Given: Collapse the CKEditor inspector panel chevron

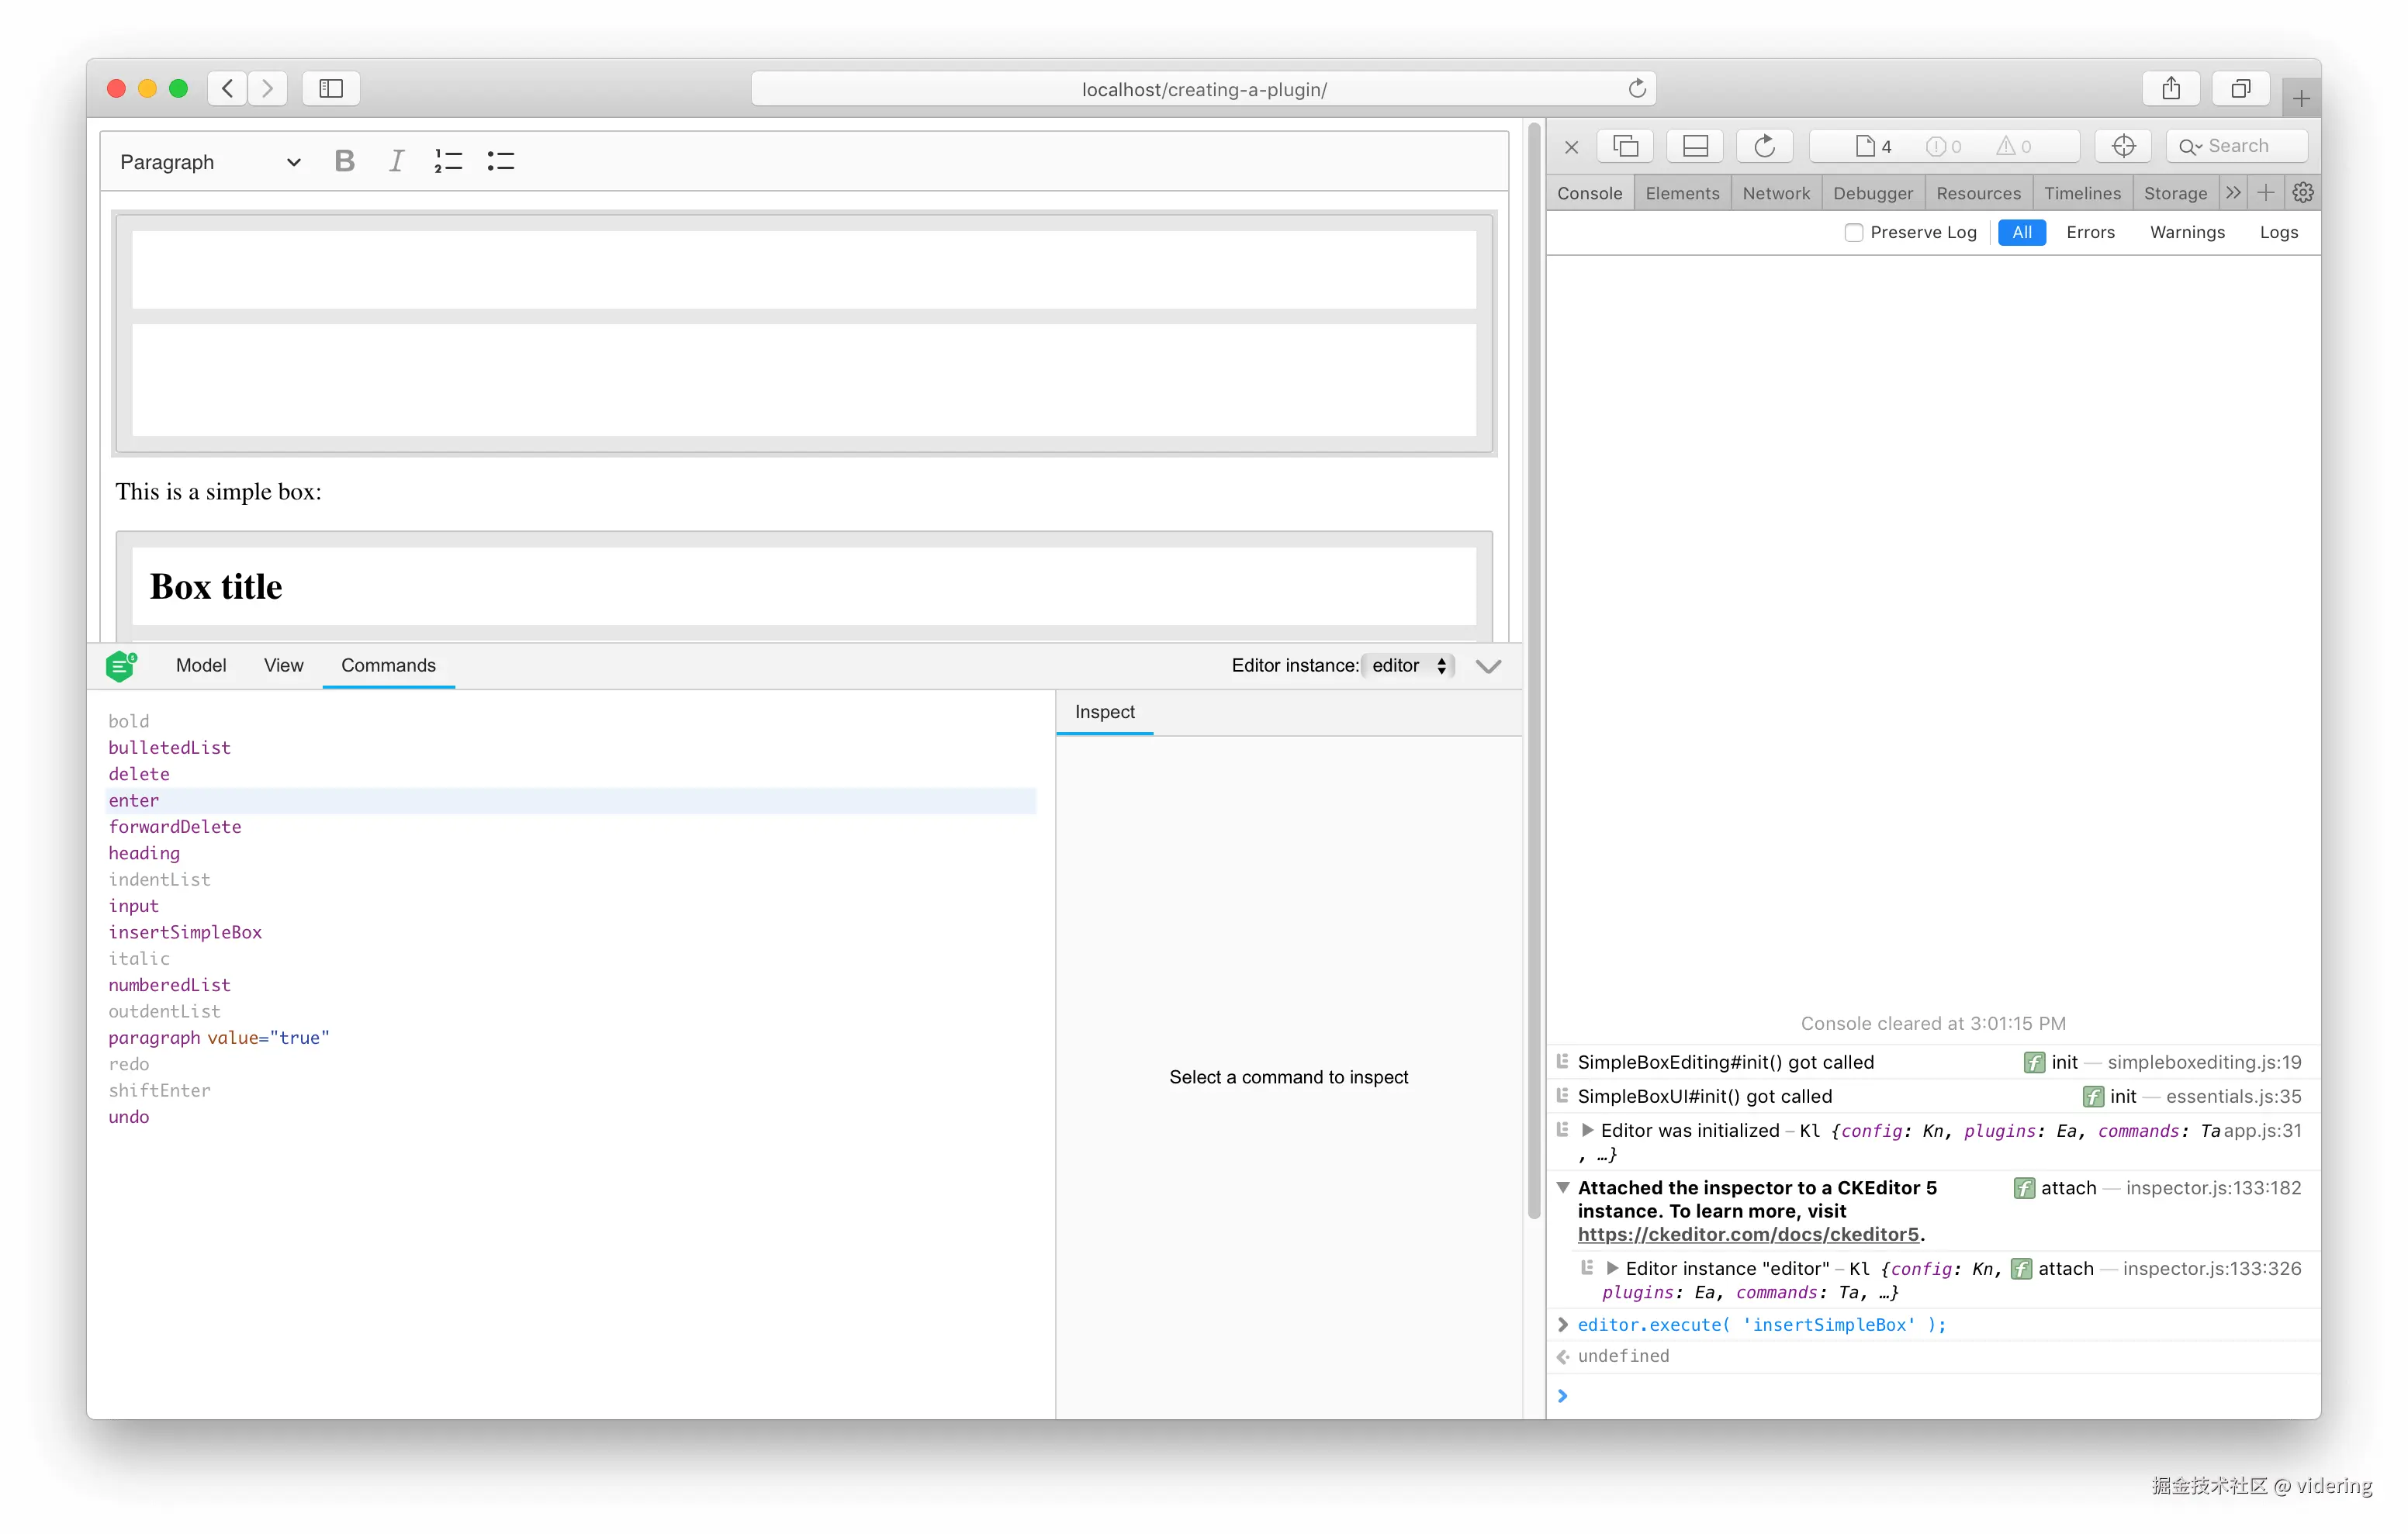Looking at the screenshot, I should coord(1488,666).
